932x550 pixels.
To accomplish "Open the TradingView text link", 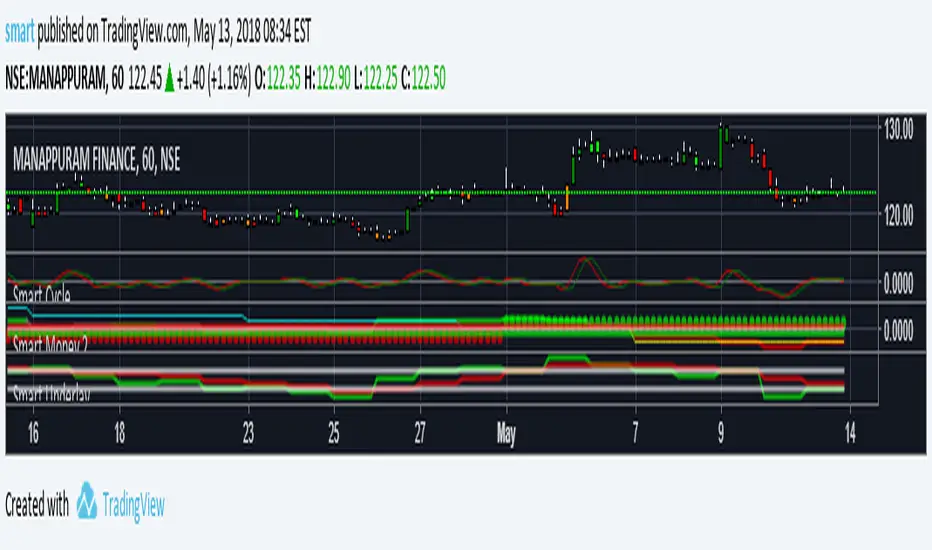I will [x=133, y=505].
